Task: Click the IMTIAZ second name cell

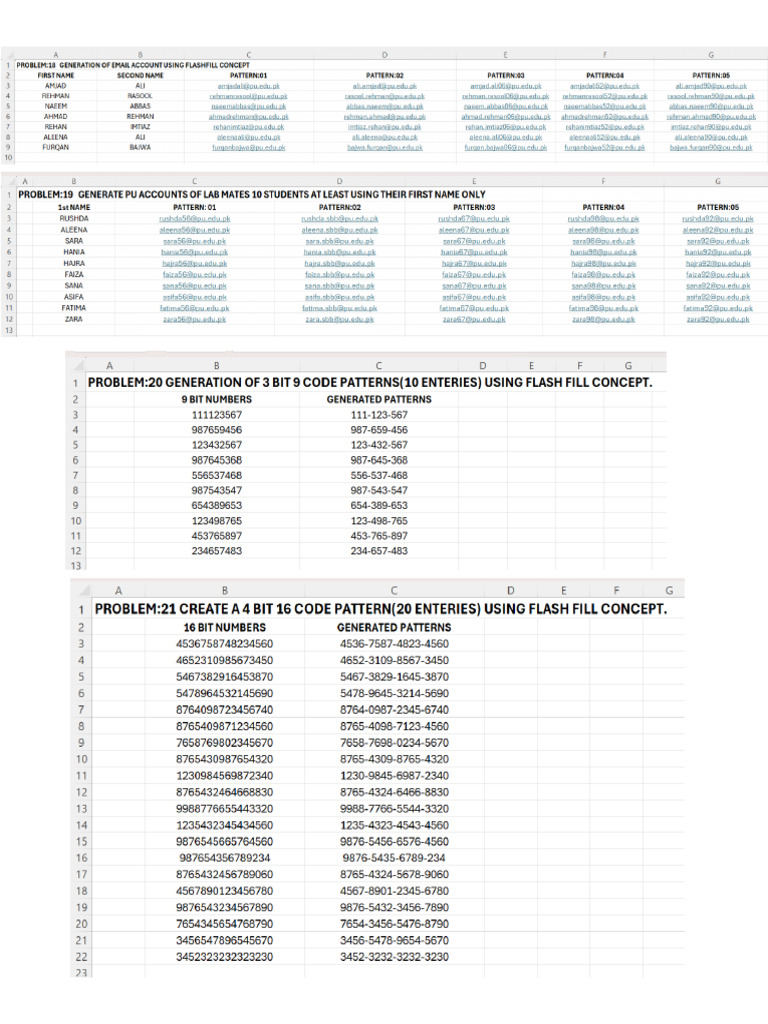Action: coord(140,127)
